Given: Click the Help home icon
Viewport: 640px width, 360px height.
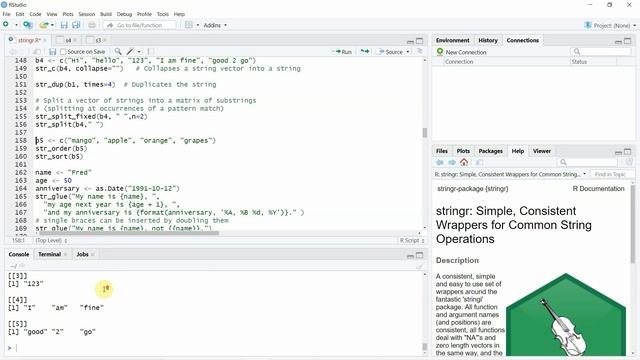Looking at the screenshot, I should (x=464, y=162).
